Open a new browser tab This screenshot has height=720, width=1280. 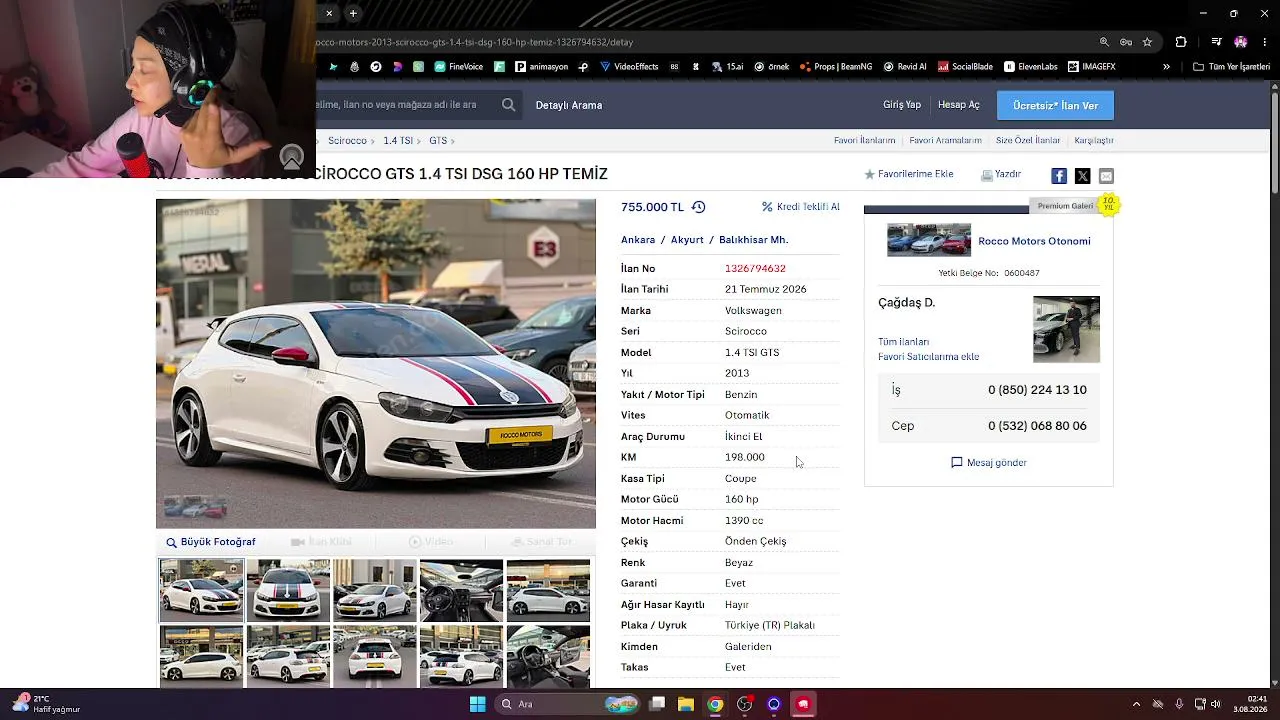pos(353,13)
